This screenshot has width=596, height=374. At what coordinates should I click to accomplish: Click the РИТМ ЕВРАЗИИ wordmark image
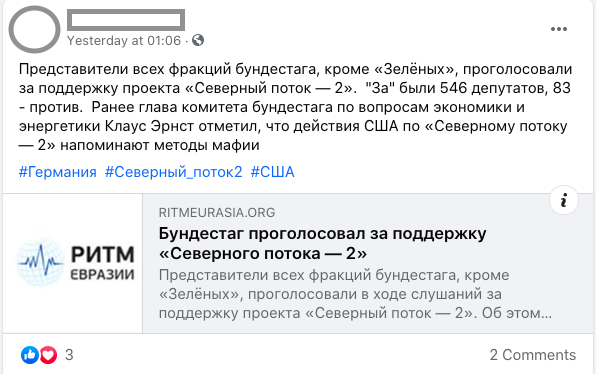103,263
